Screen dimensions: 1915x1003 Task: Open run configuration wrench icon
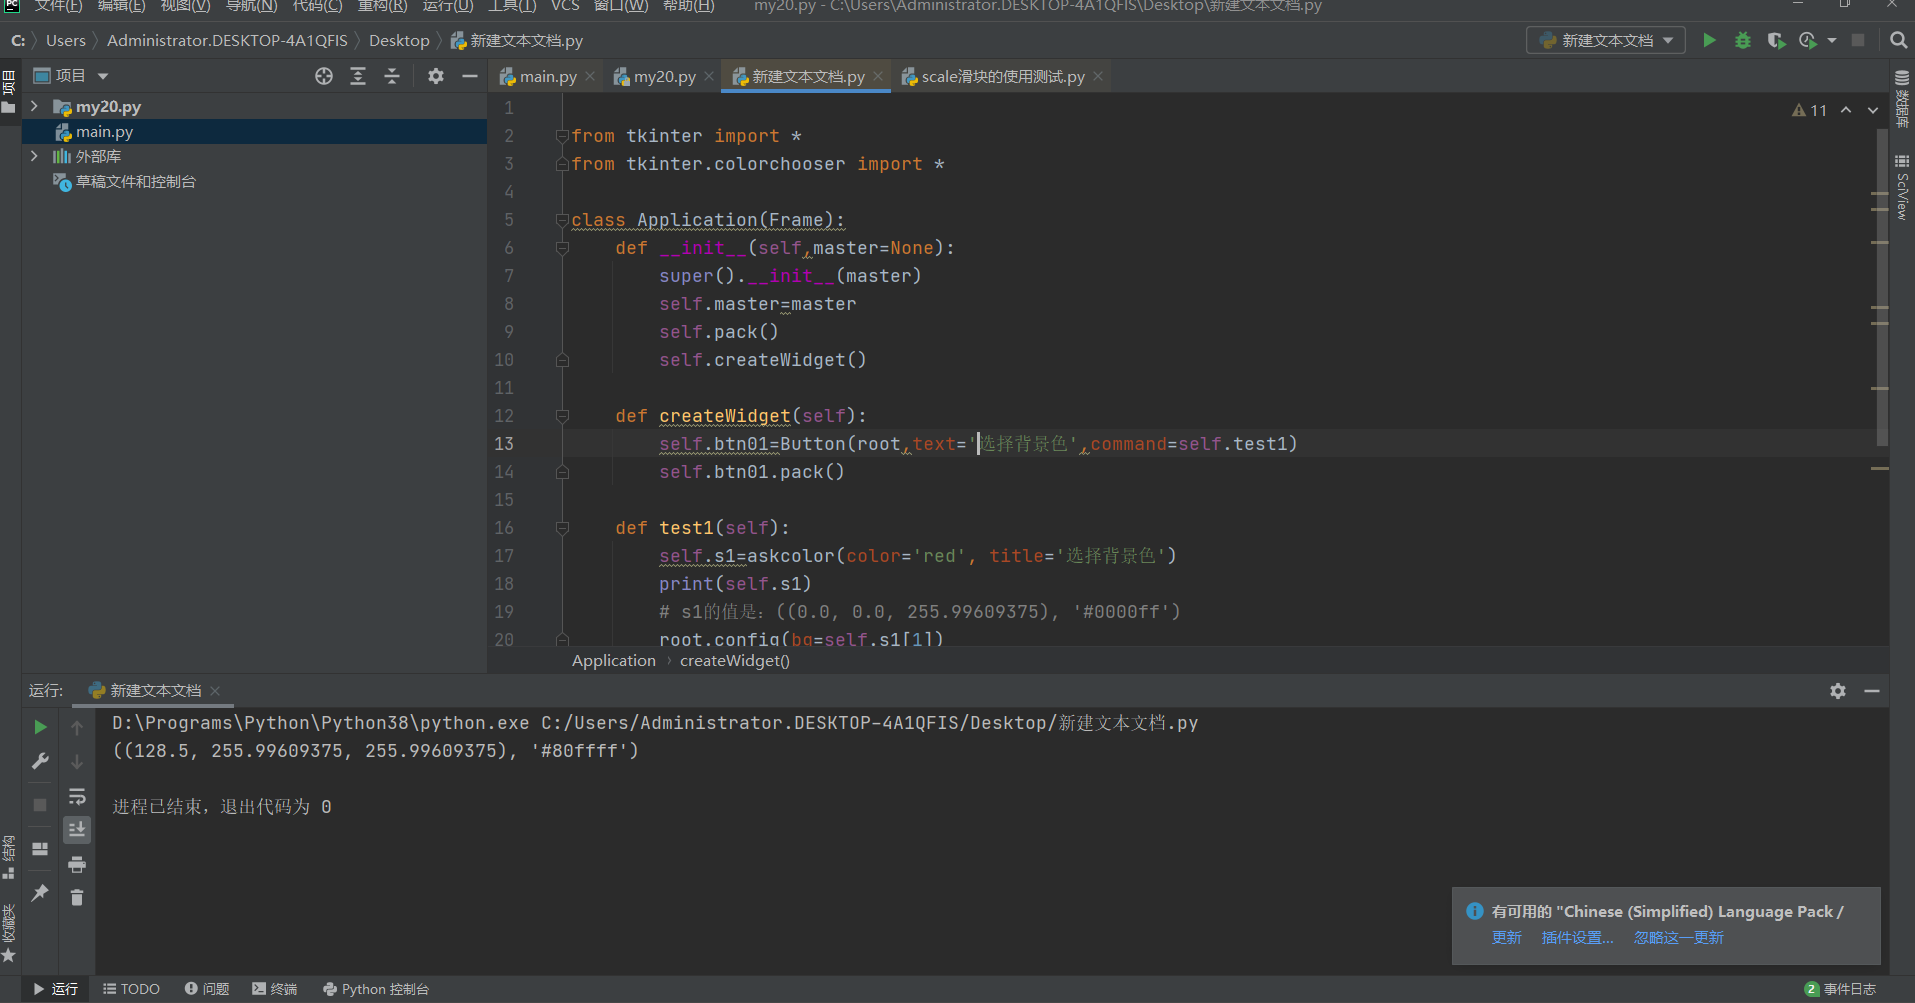tap(40, 761)
